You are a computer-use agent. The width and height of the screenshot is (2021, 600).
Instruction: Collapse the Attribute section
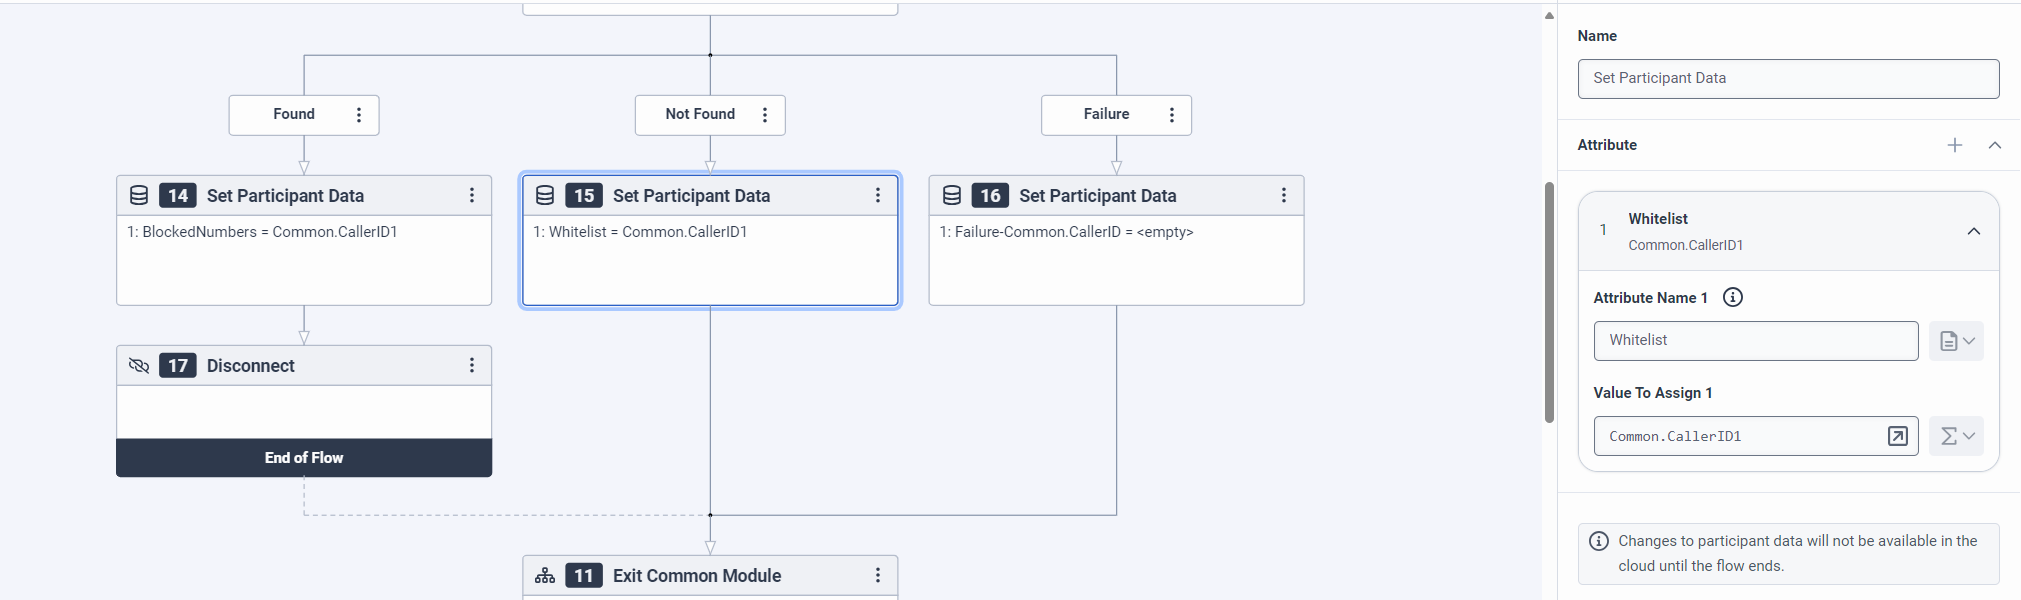tap(1995, 145)
